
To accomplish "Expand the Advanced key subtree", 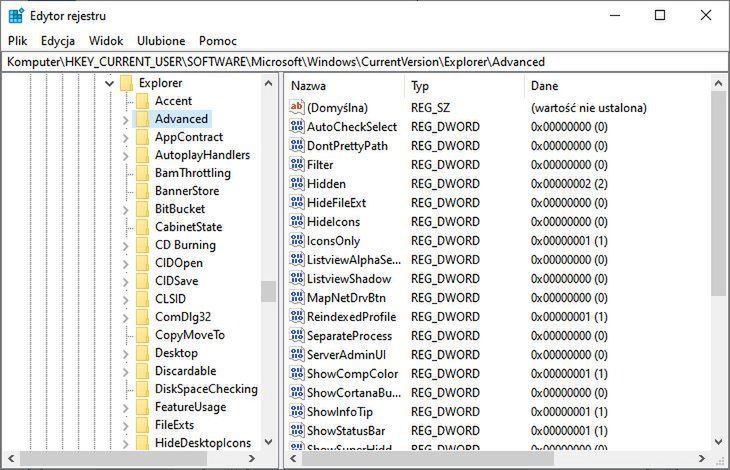I will click(126, 120).
